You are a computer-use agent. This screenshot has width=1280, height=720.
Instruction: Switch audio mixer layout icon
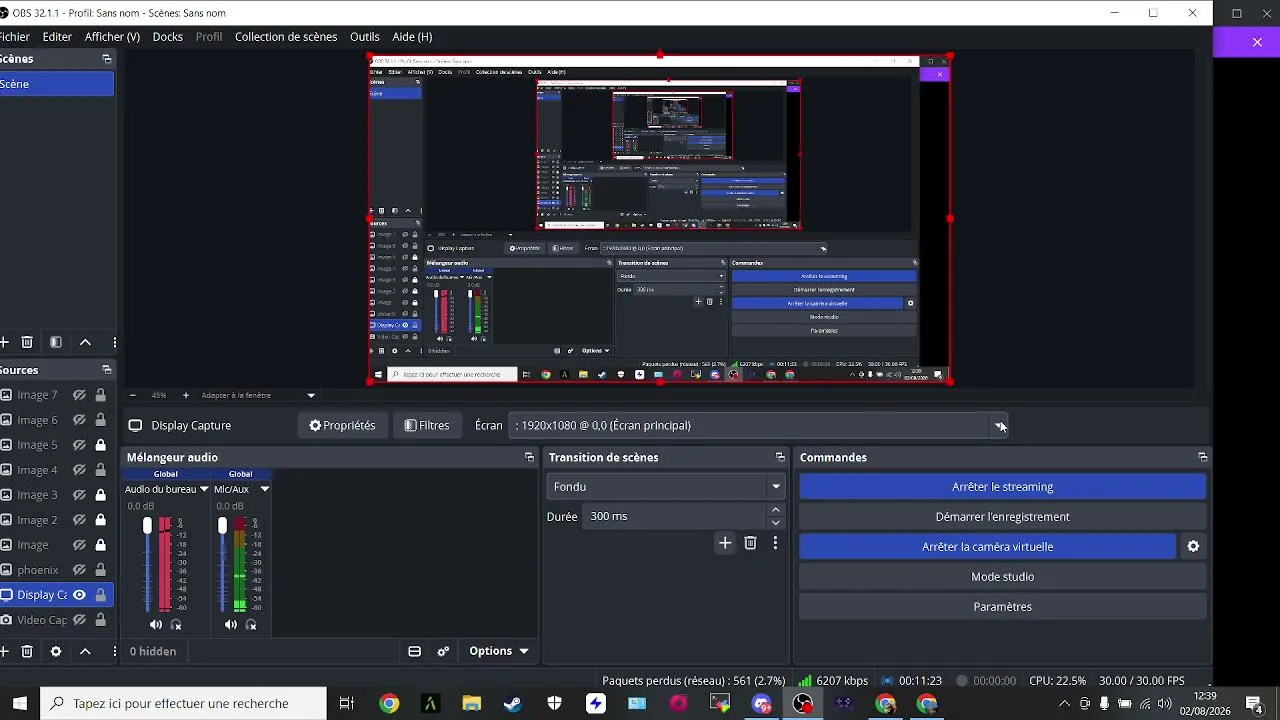(x=414, y=651)
